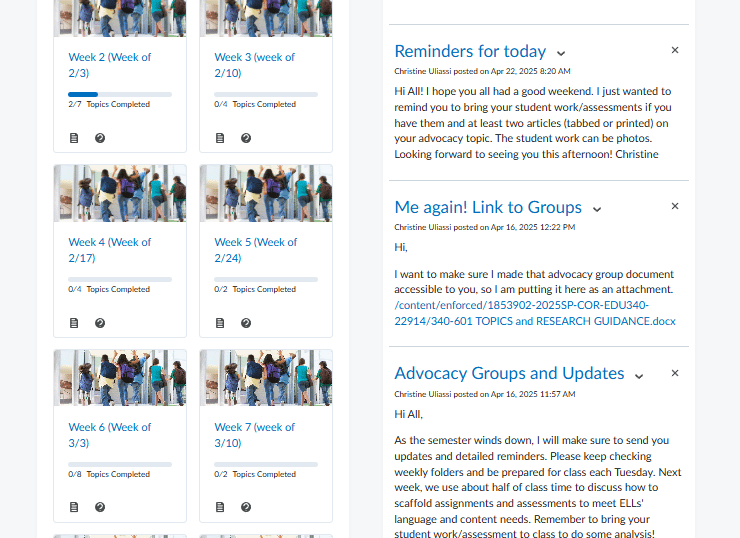Click quiz question icon in Week 7 card
The height and width of the screenshot is (538, 740).
pos(246,507)
